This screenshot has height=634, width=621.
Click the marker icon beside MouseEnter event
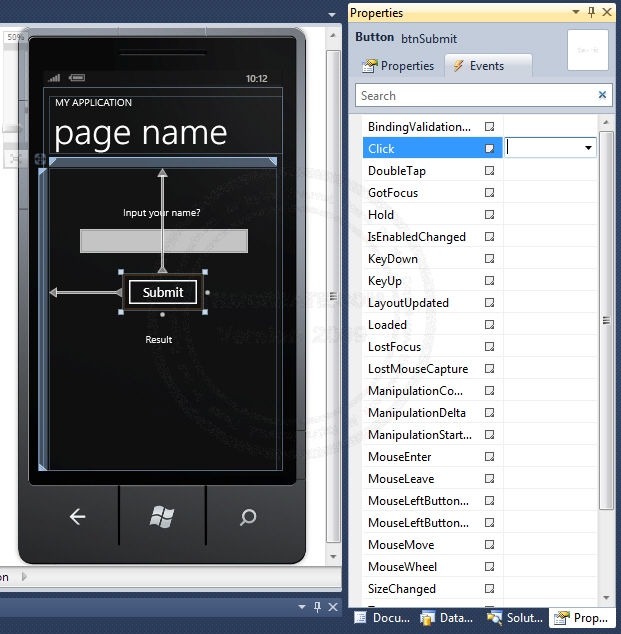tap(490, 457)
